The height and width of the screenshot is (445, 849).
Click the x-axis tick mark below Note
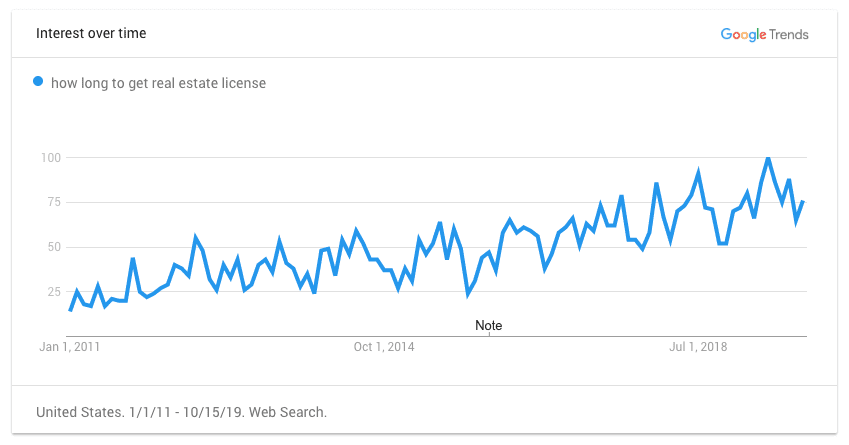pyautogui.click(x=489, y=335)
